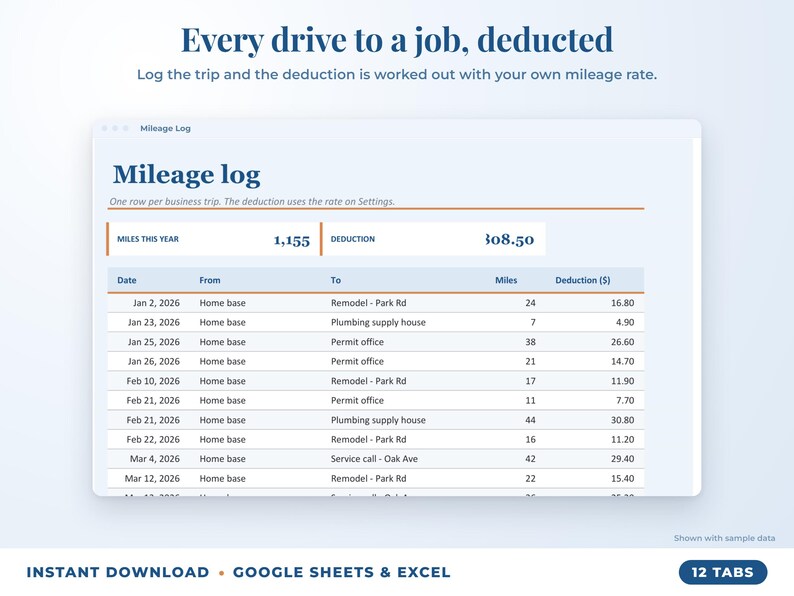The width and height of the screenshot is (794, 596).
Task: Click 'Remodel - Park Rd' in Mar 12 row
Action: [x=369, y=479]
